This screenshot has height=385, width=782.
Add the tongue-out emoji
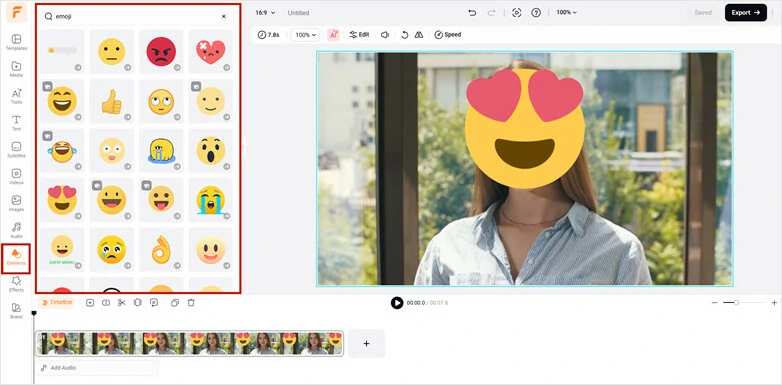161,200
